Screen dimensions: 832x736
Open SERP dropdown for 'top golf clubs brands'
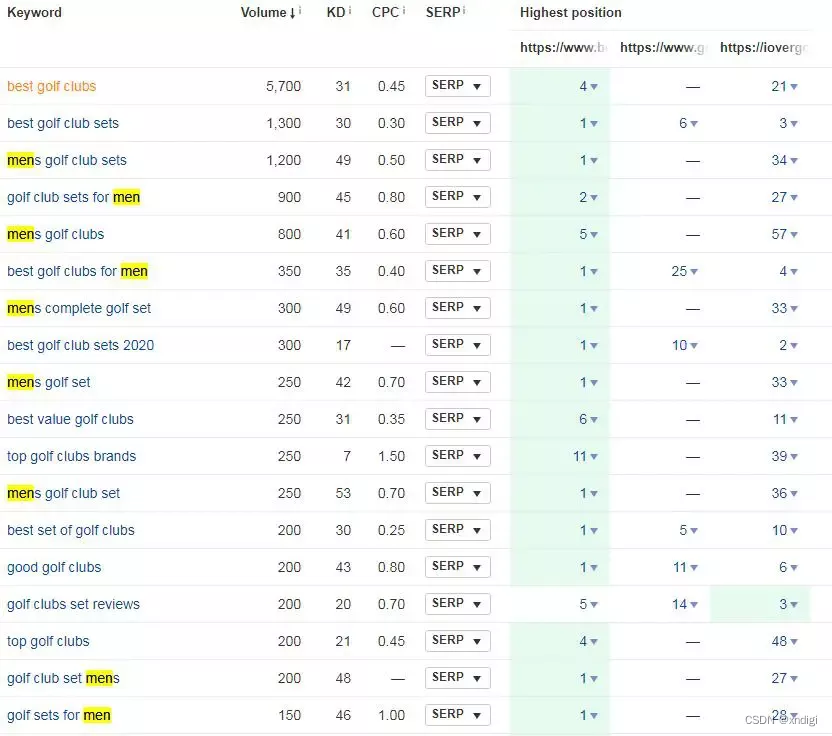[x=458, y=456]
